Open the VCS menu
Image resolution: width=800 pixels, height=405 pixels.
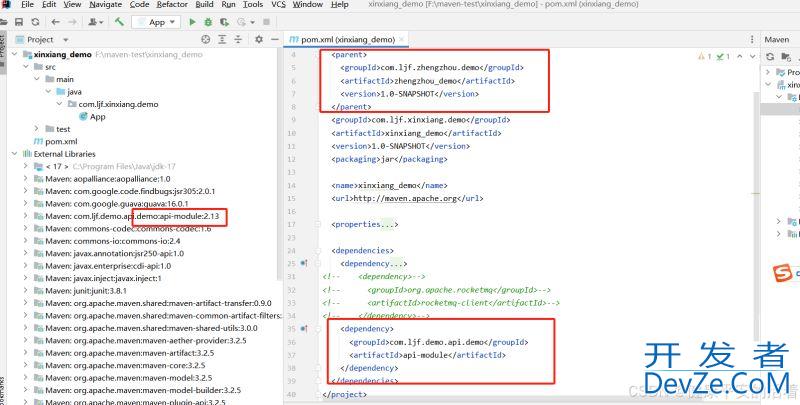tap(278, 5)
